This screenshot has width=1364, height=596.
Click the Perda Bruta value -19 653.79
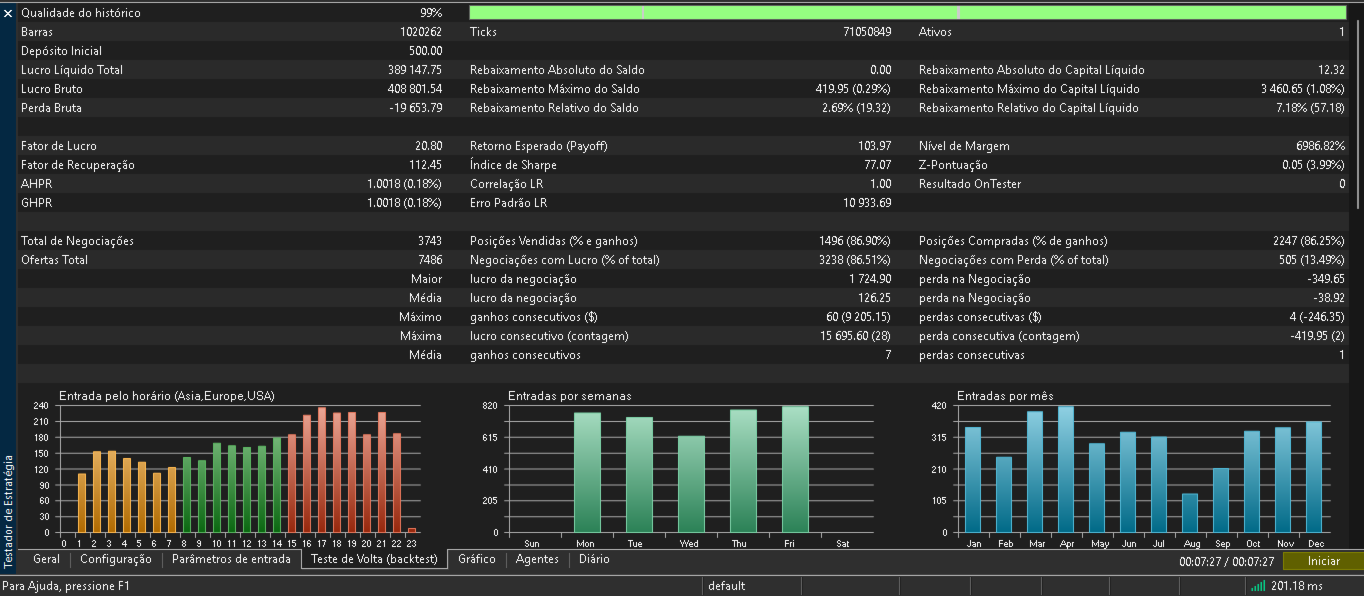tap(416, 108)
